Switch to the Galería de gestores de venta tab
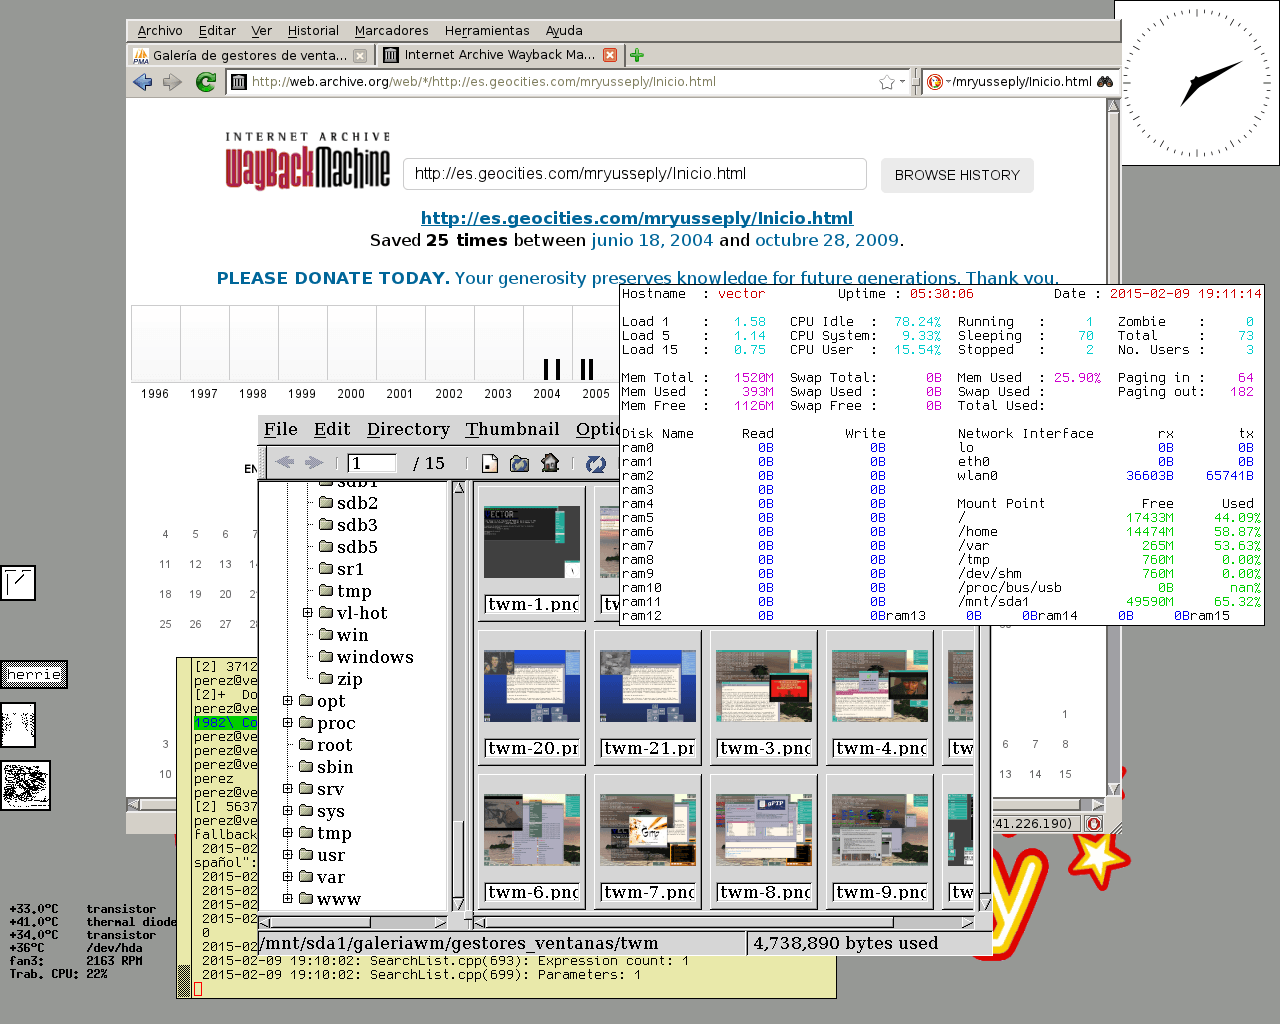This screenshot has height=1024, width=1280. [x=249, y=55]
